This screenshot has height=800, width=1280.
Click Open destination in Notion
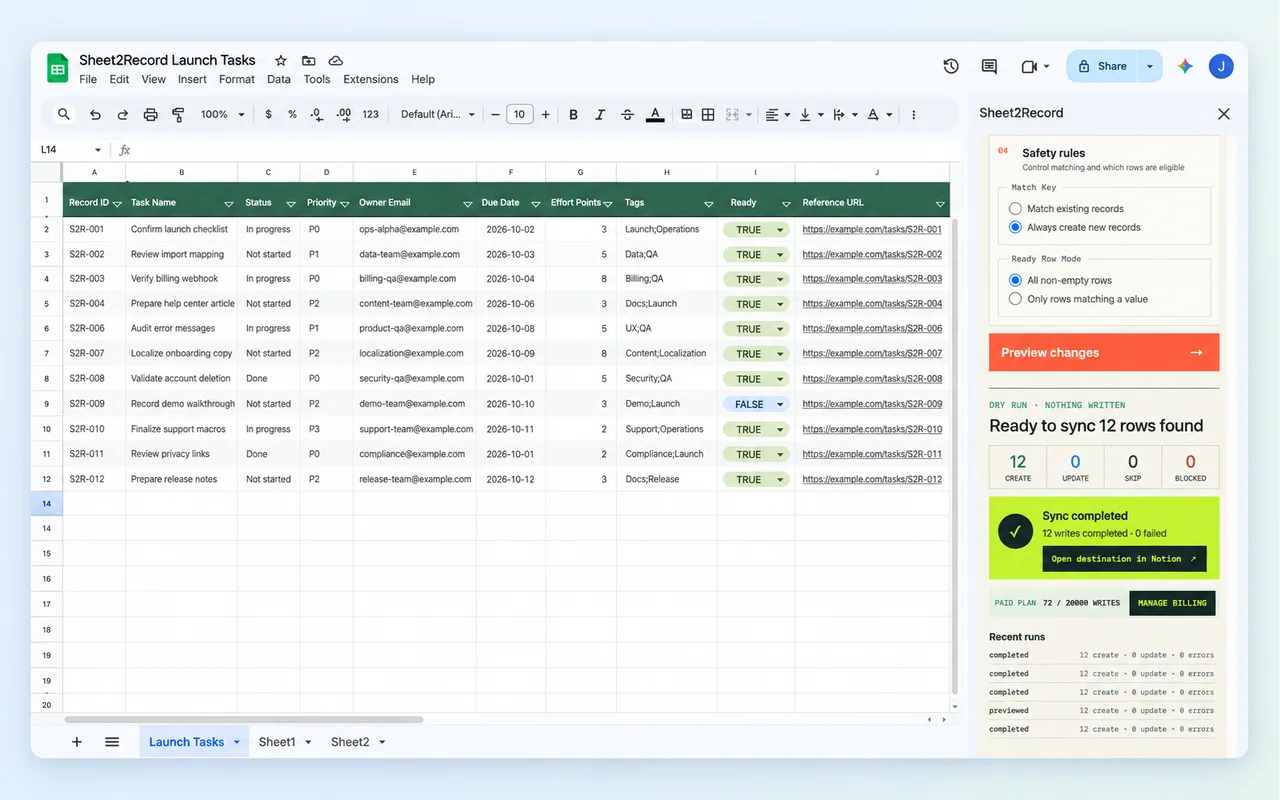click(x=1124, y=559)
